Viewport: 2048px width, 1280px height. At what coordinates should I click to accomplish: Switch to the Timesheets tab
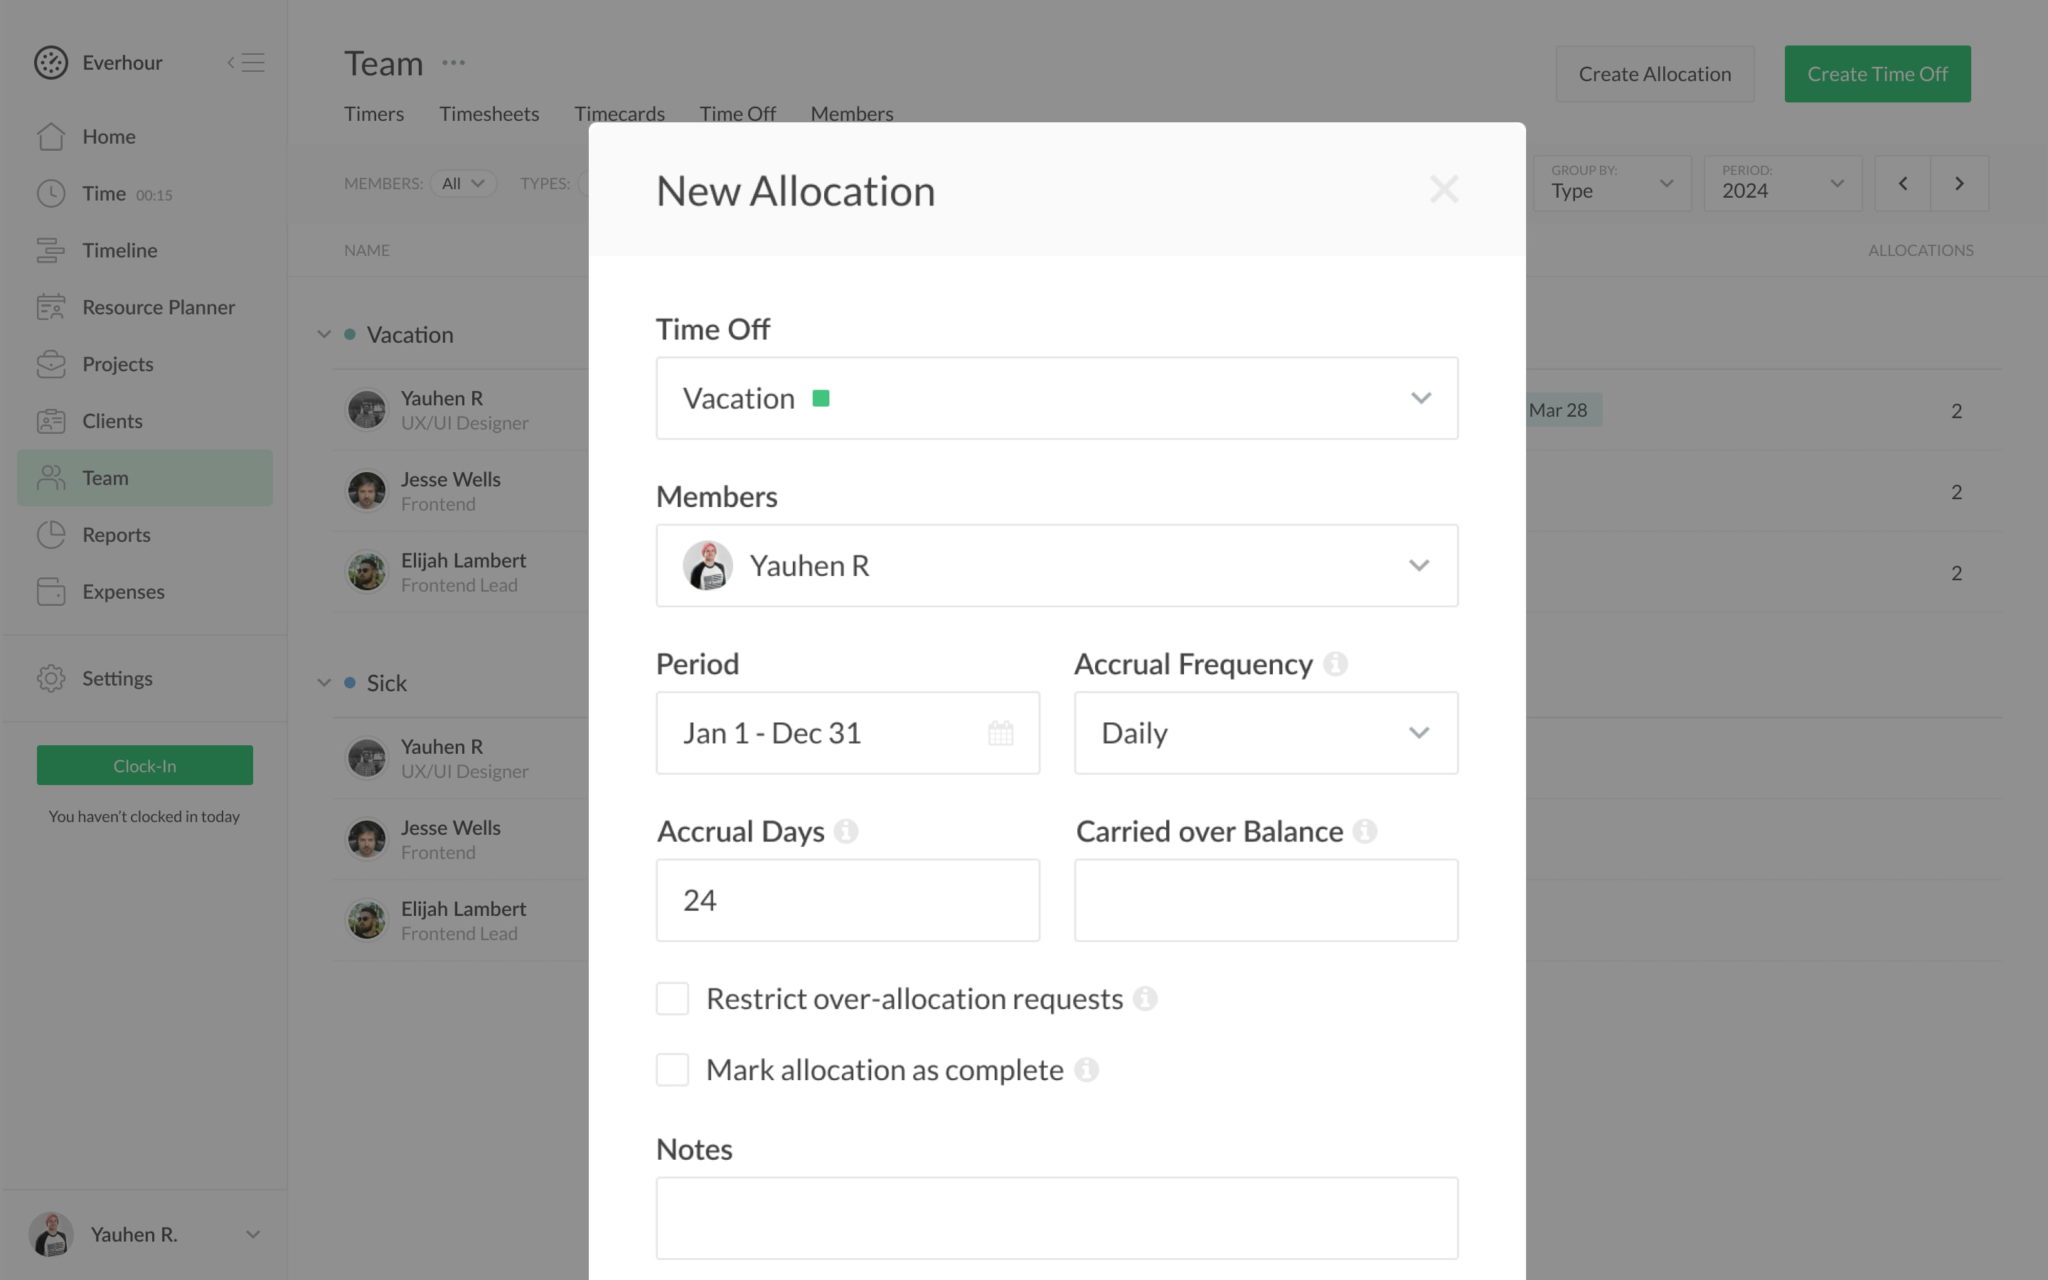pos(489,113)
